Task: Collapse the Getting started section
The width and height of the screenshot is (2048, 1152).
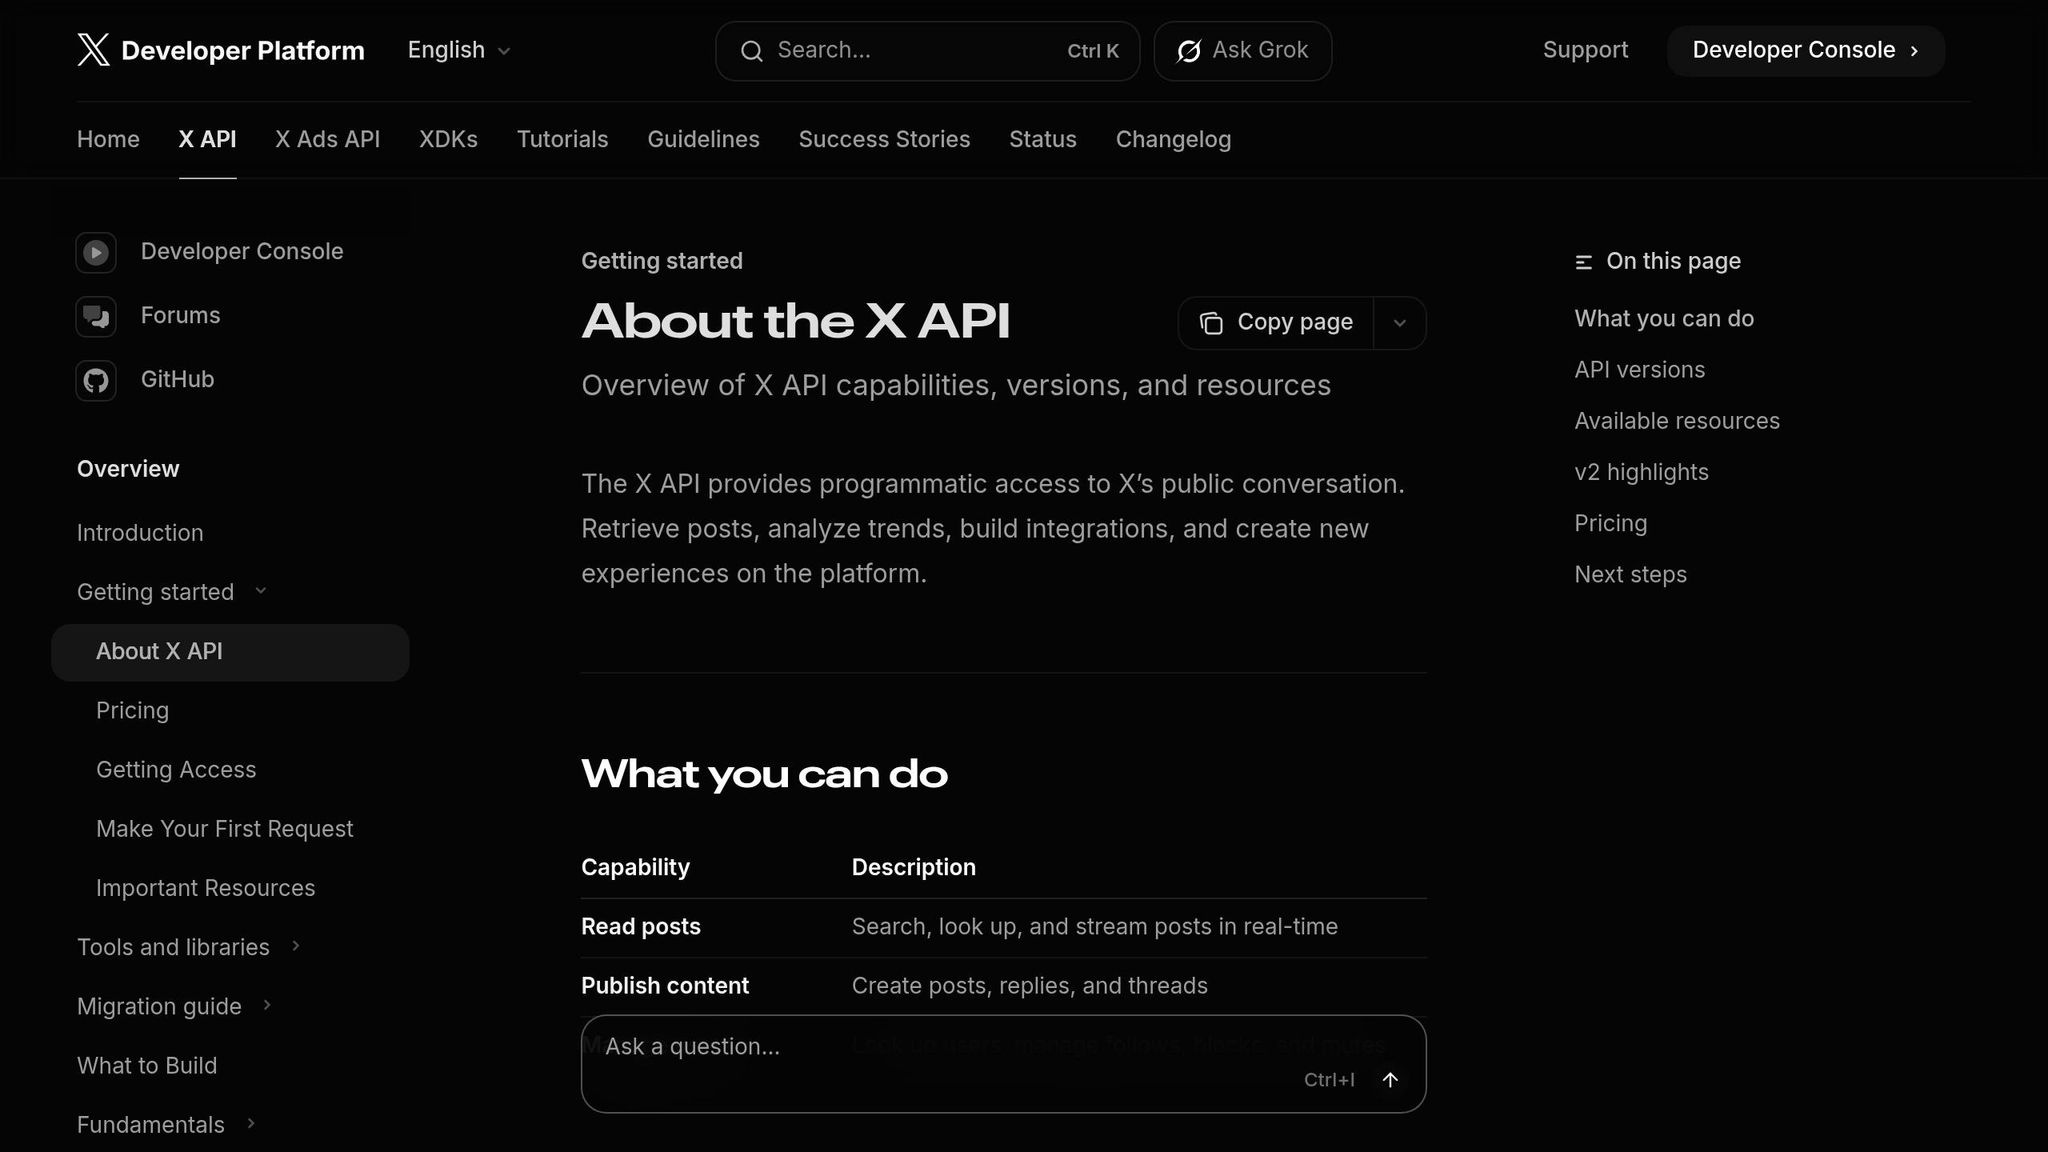Action: (x=260, y=591)
